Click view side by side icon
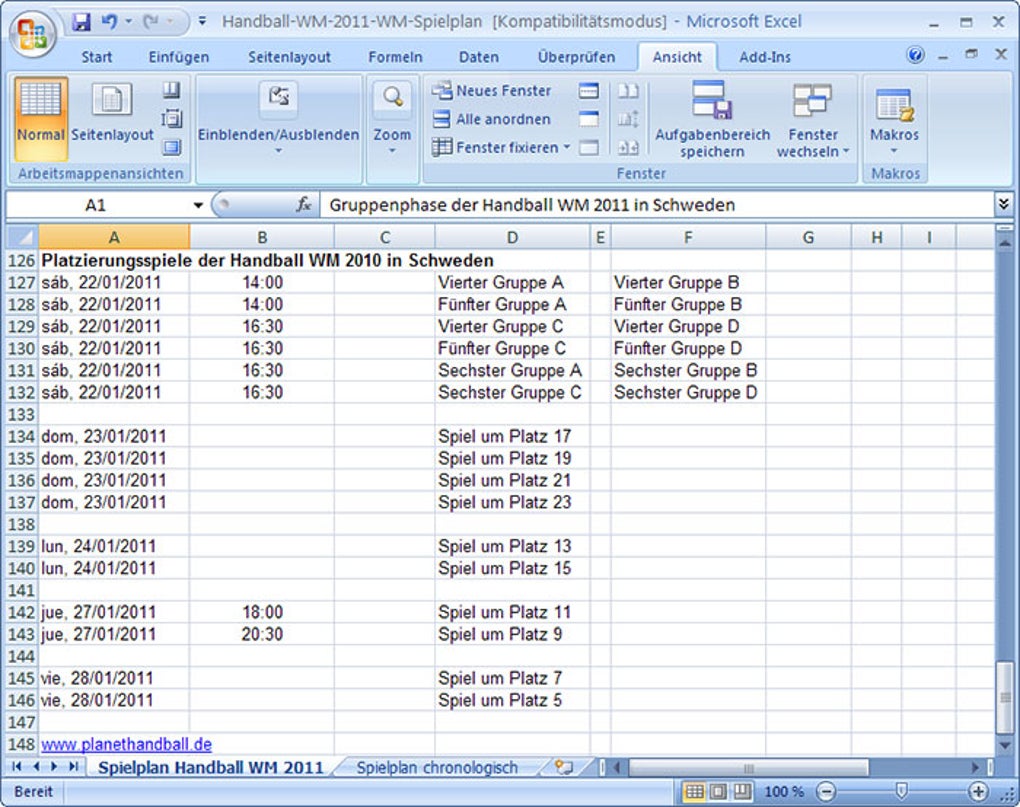Image resolution: width=1020 pixels, height=807 pixels. (628, 90)
